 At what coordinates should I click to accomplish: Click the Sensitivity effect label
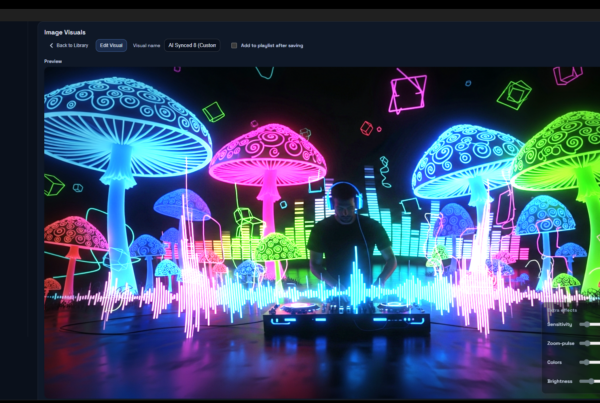tap(559, 325)
